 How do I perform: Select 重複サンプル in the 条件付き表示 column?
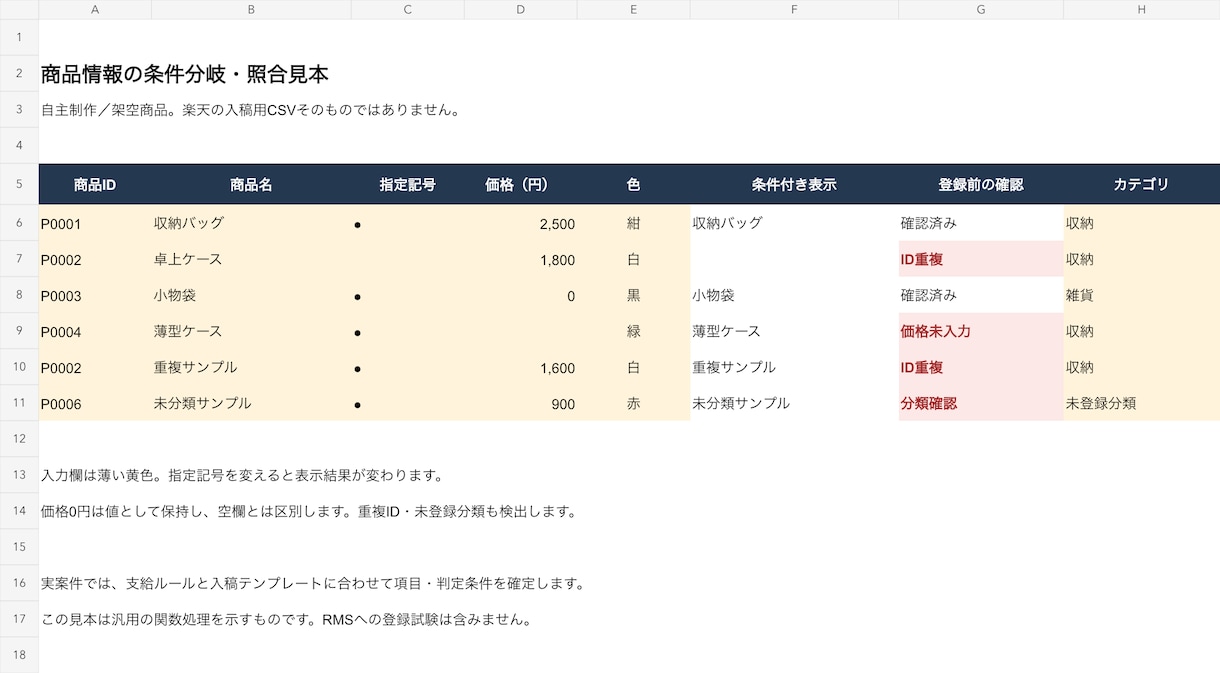(x=794, y=367)
